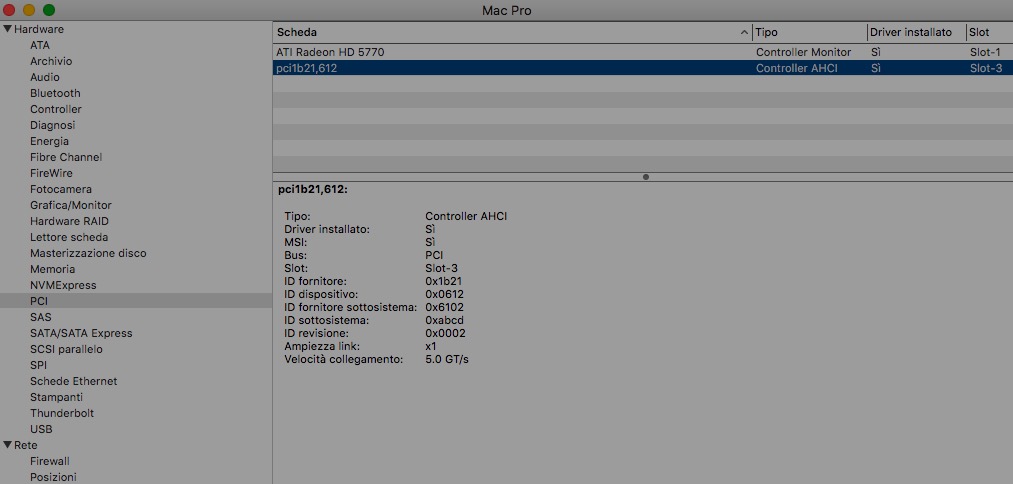Screen dimensions: 1013x484
Task: Click Controller Monitor type cell
Action: pyautogui.click(x=804, y=52)
